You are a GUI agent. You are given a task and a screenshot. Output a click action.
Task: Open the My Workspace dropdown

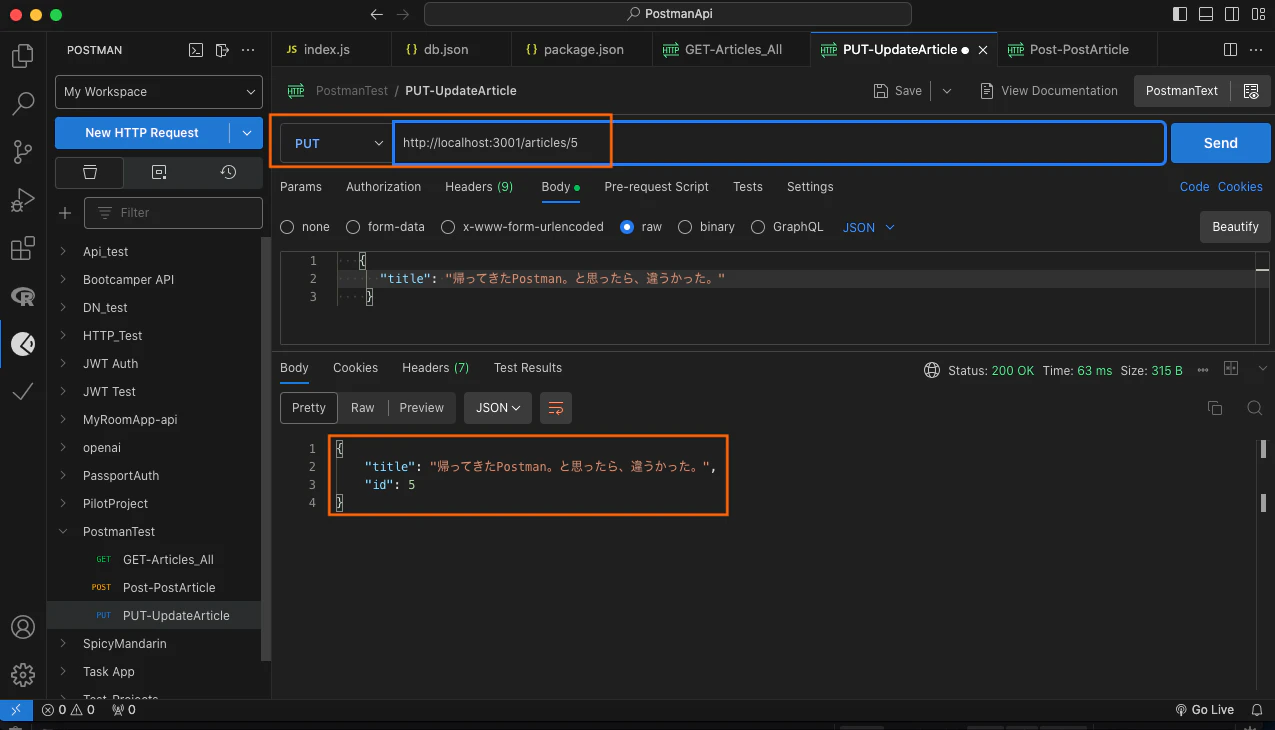(159, 92)
